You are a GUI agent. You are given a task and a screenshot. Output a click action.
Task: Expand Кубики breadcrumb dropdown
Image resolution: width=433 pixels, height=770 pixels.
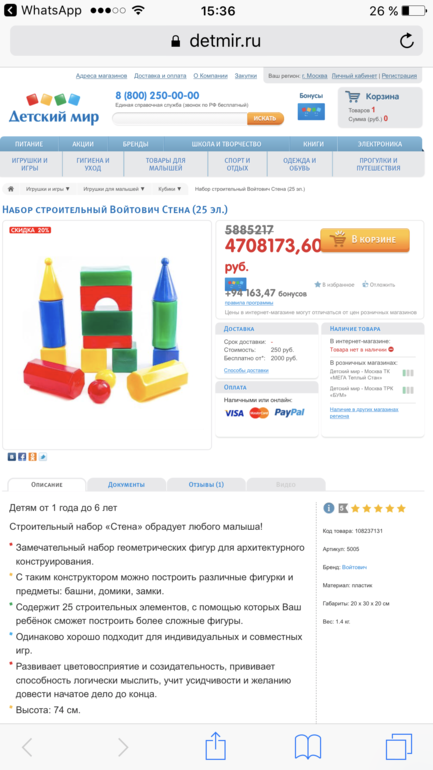[x=170, y=189]
